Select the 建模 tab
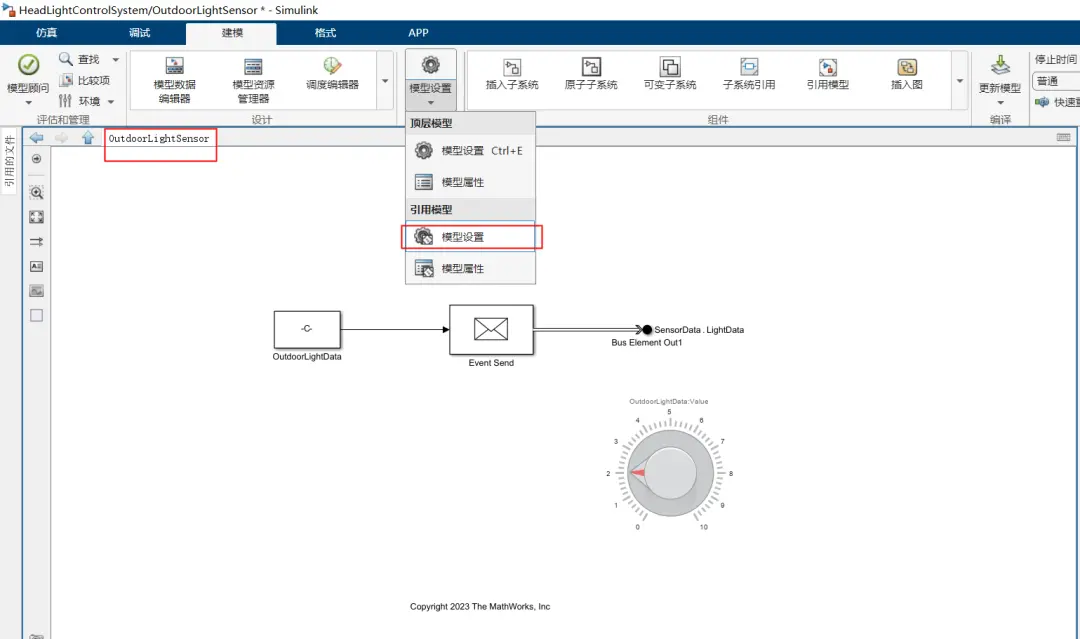The image size is (1080, 639). [x=231, y=33]
